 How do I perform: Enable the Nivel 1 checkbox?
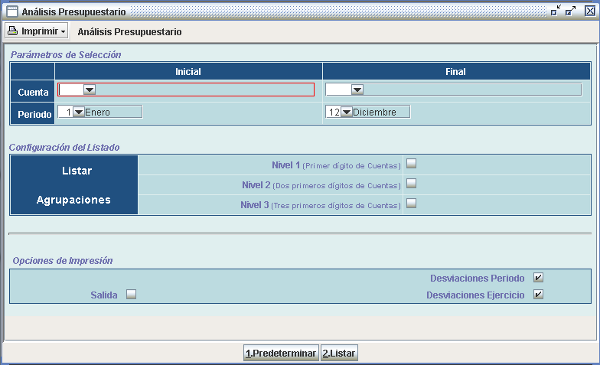(x=411, y=163)
